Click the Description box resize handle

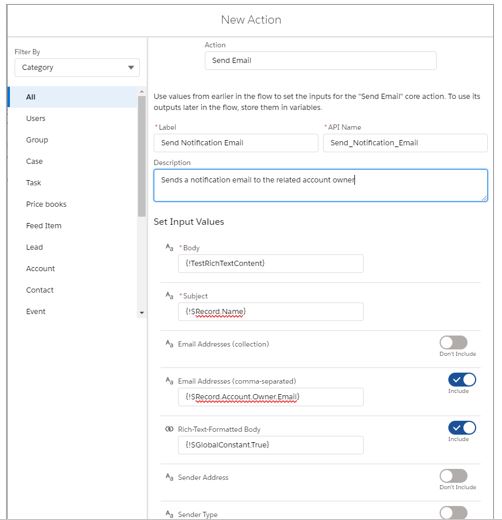pos(484,198)
